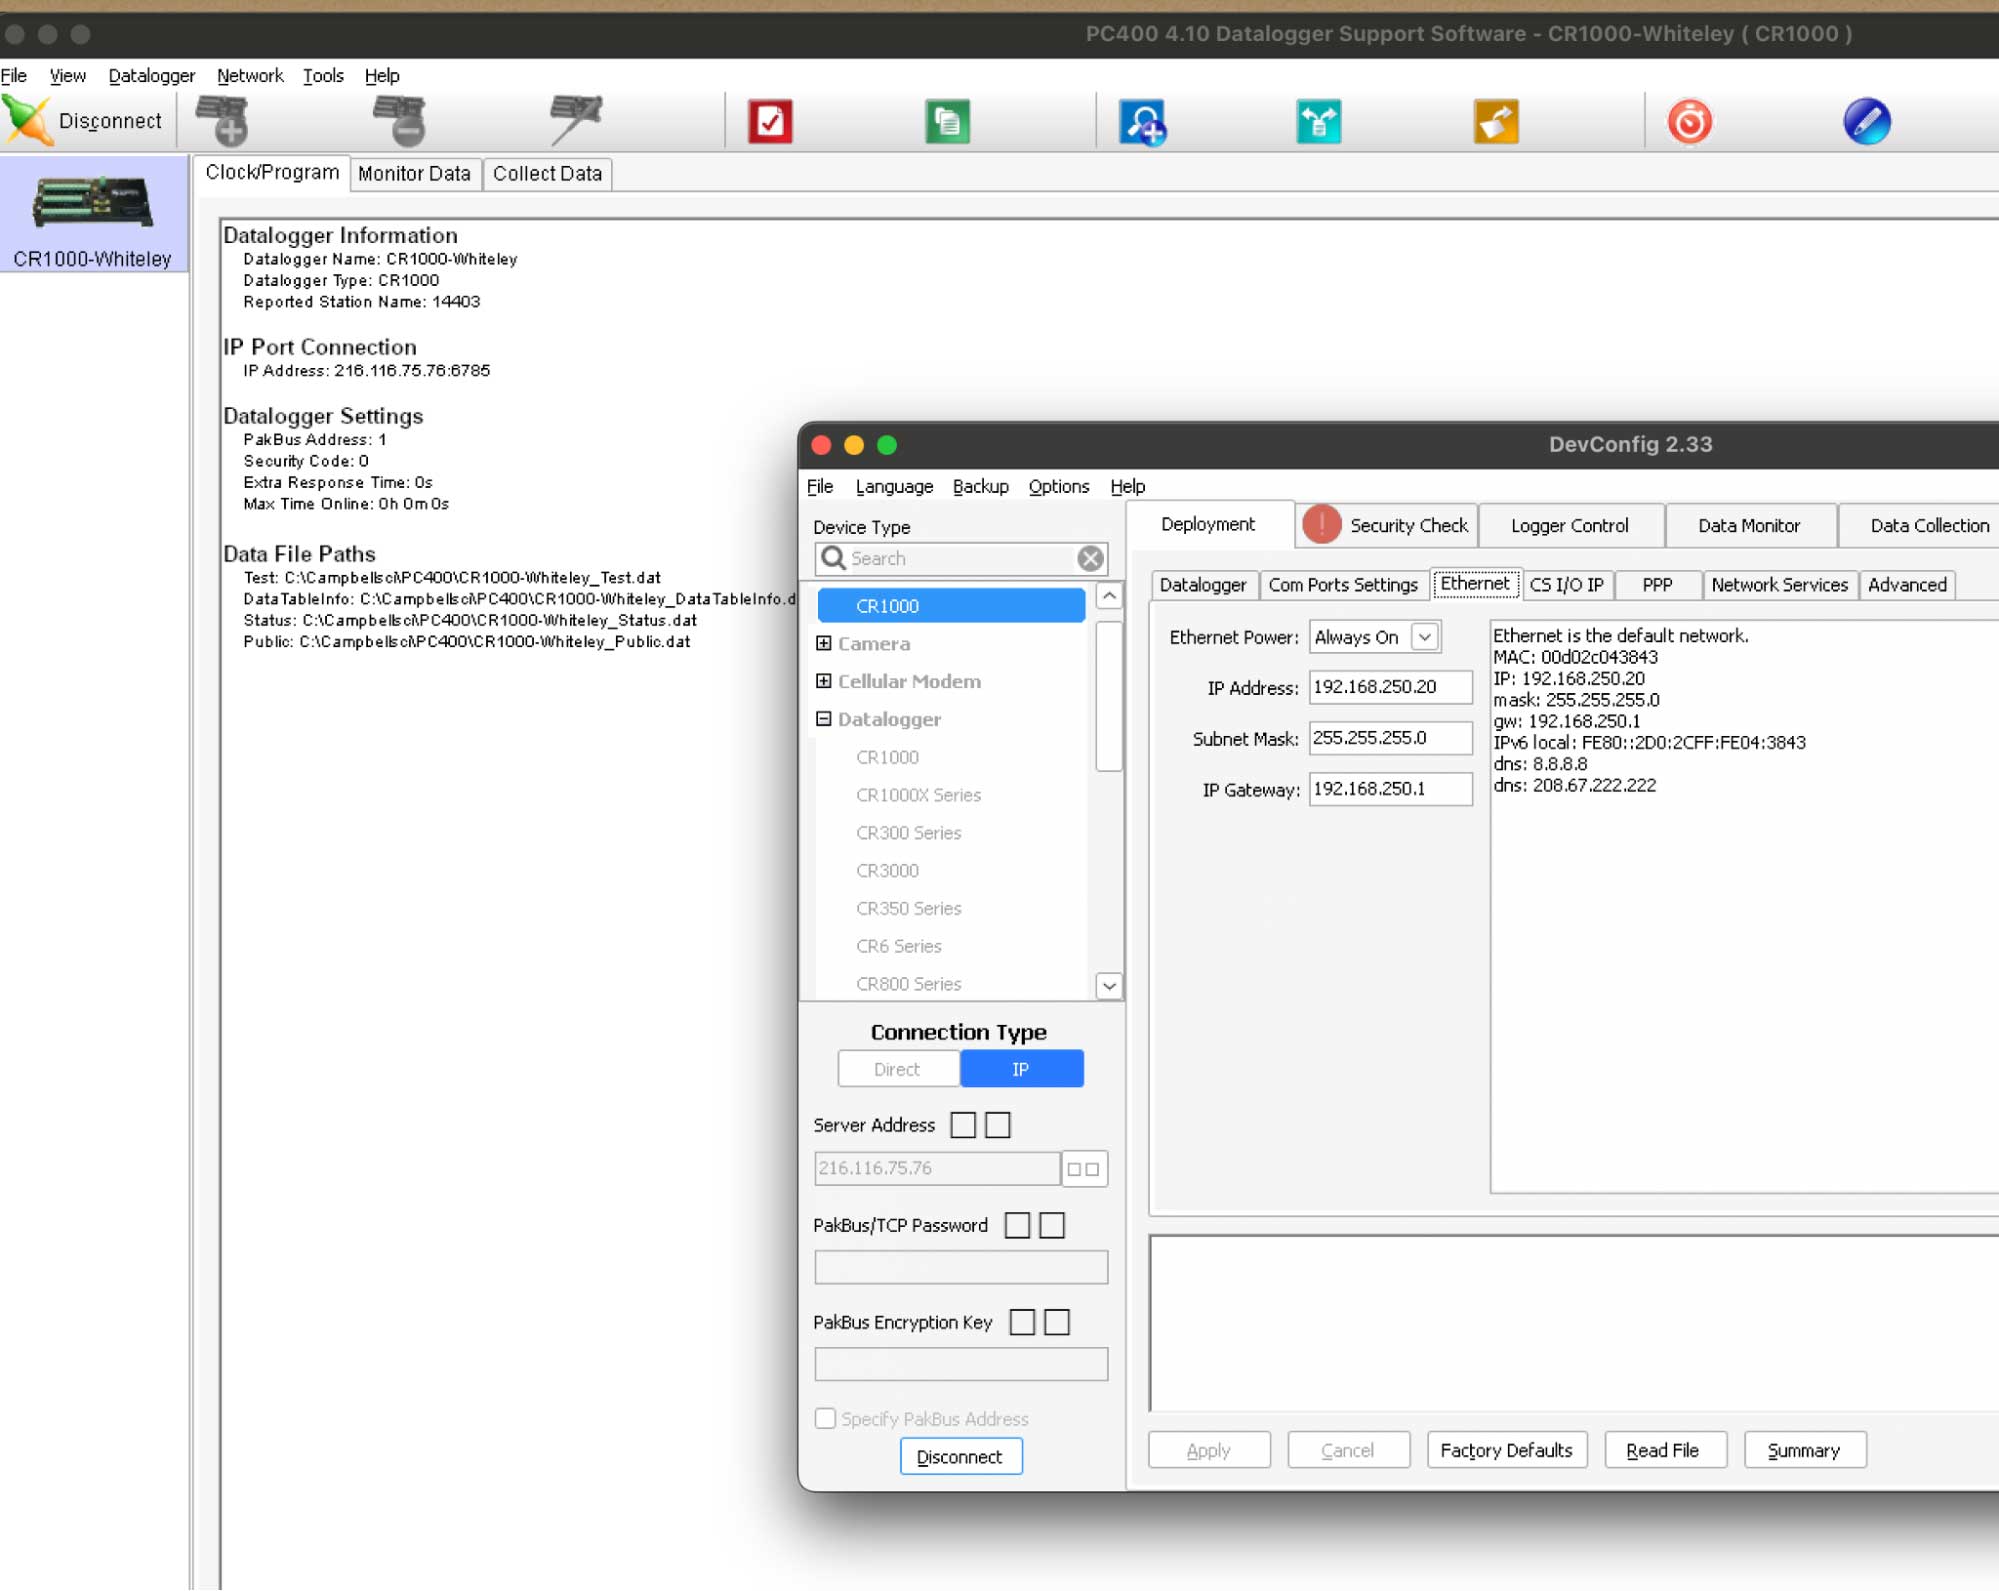Click the blue magnifier with plus icon
This screenshot has height=1591, width=1999.
pyautogui.click(x=1142, y=122)
